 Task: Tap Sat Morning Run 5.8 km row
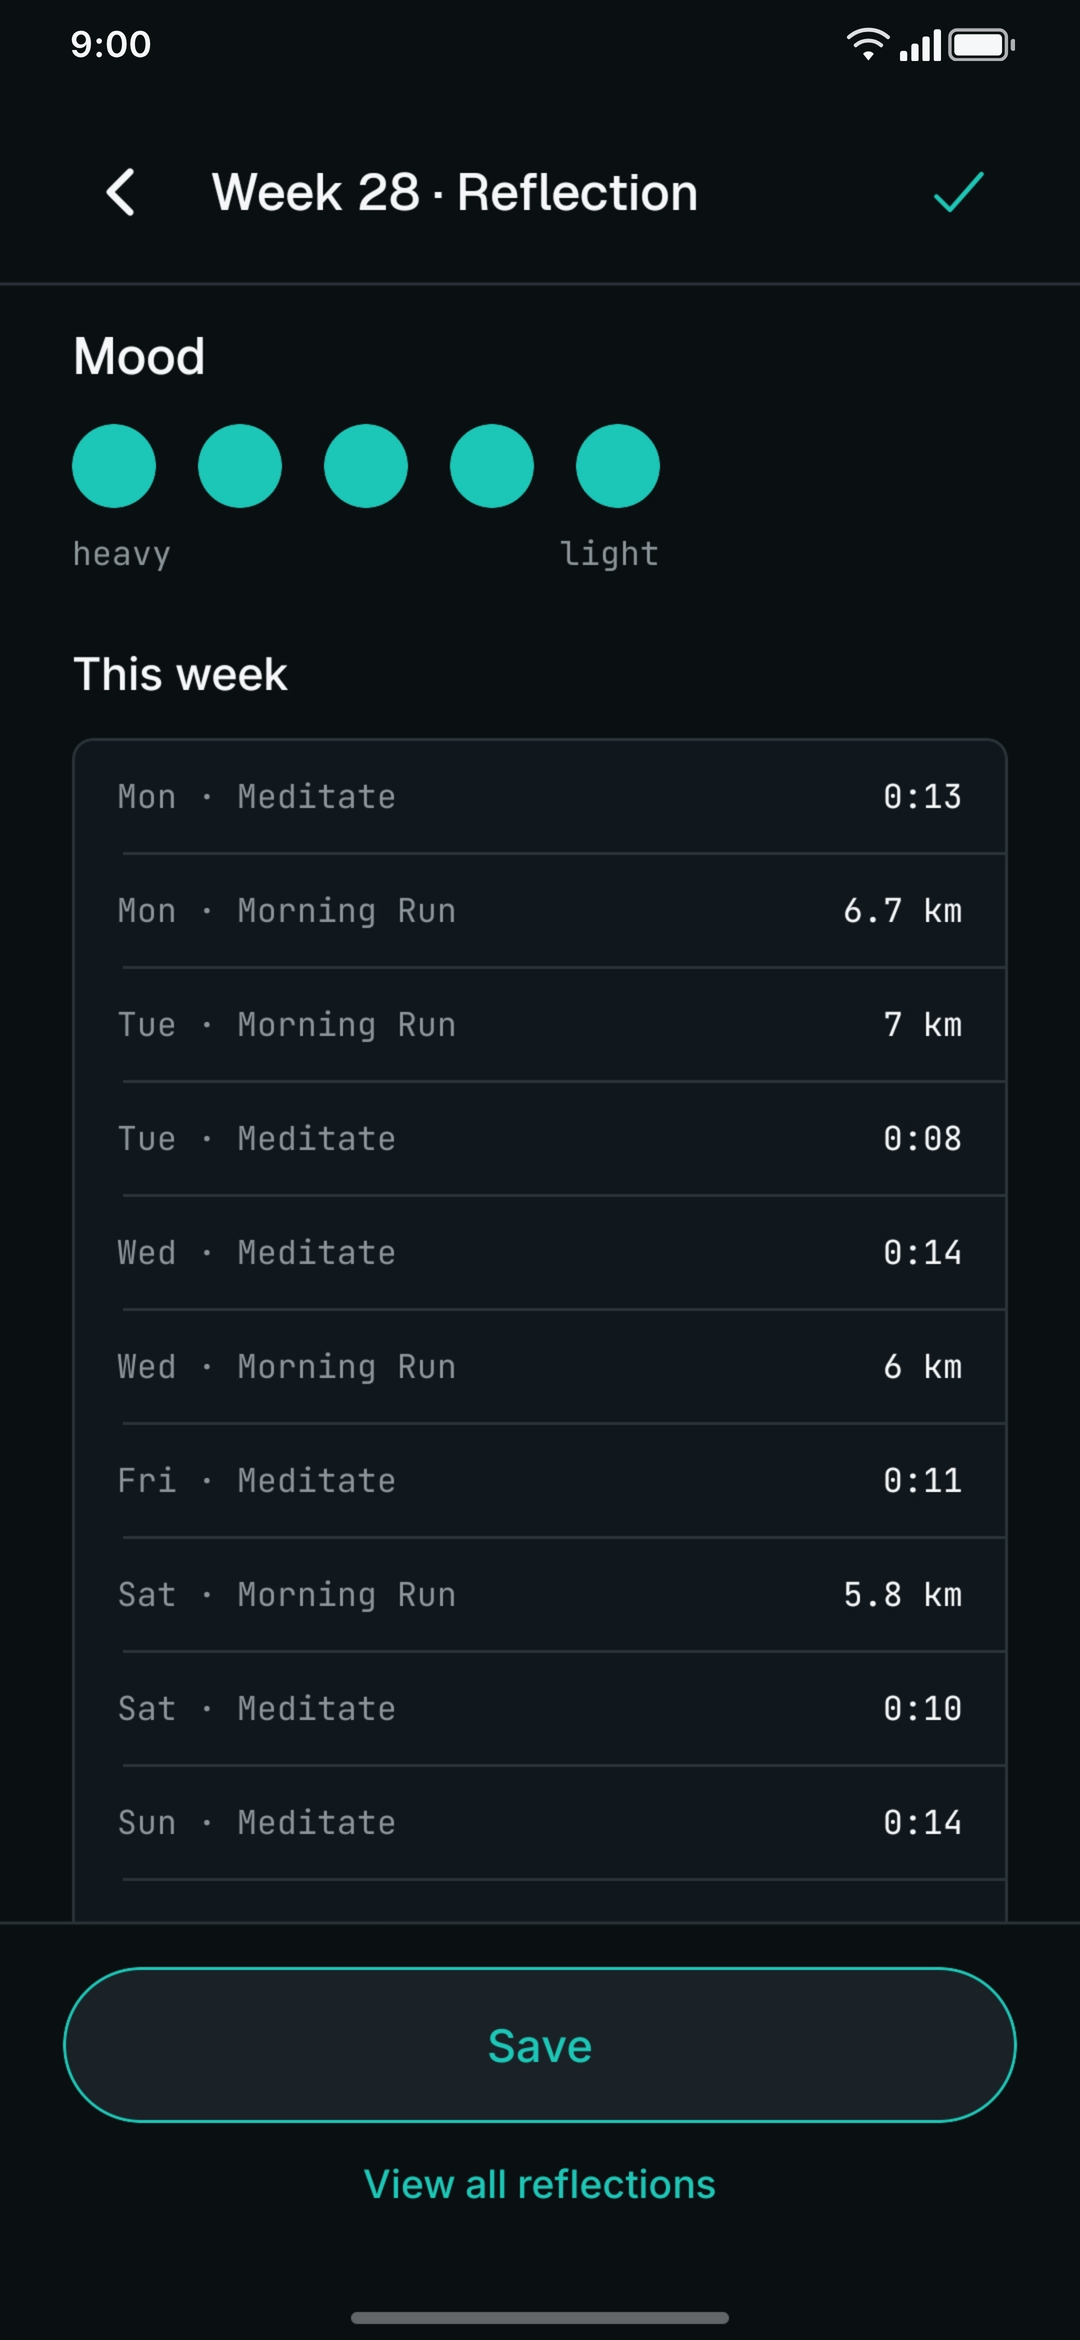(540, 1595)
